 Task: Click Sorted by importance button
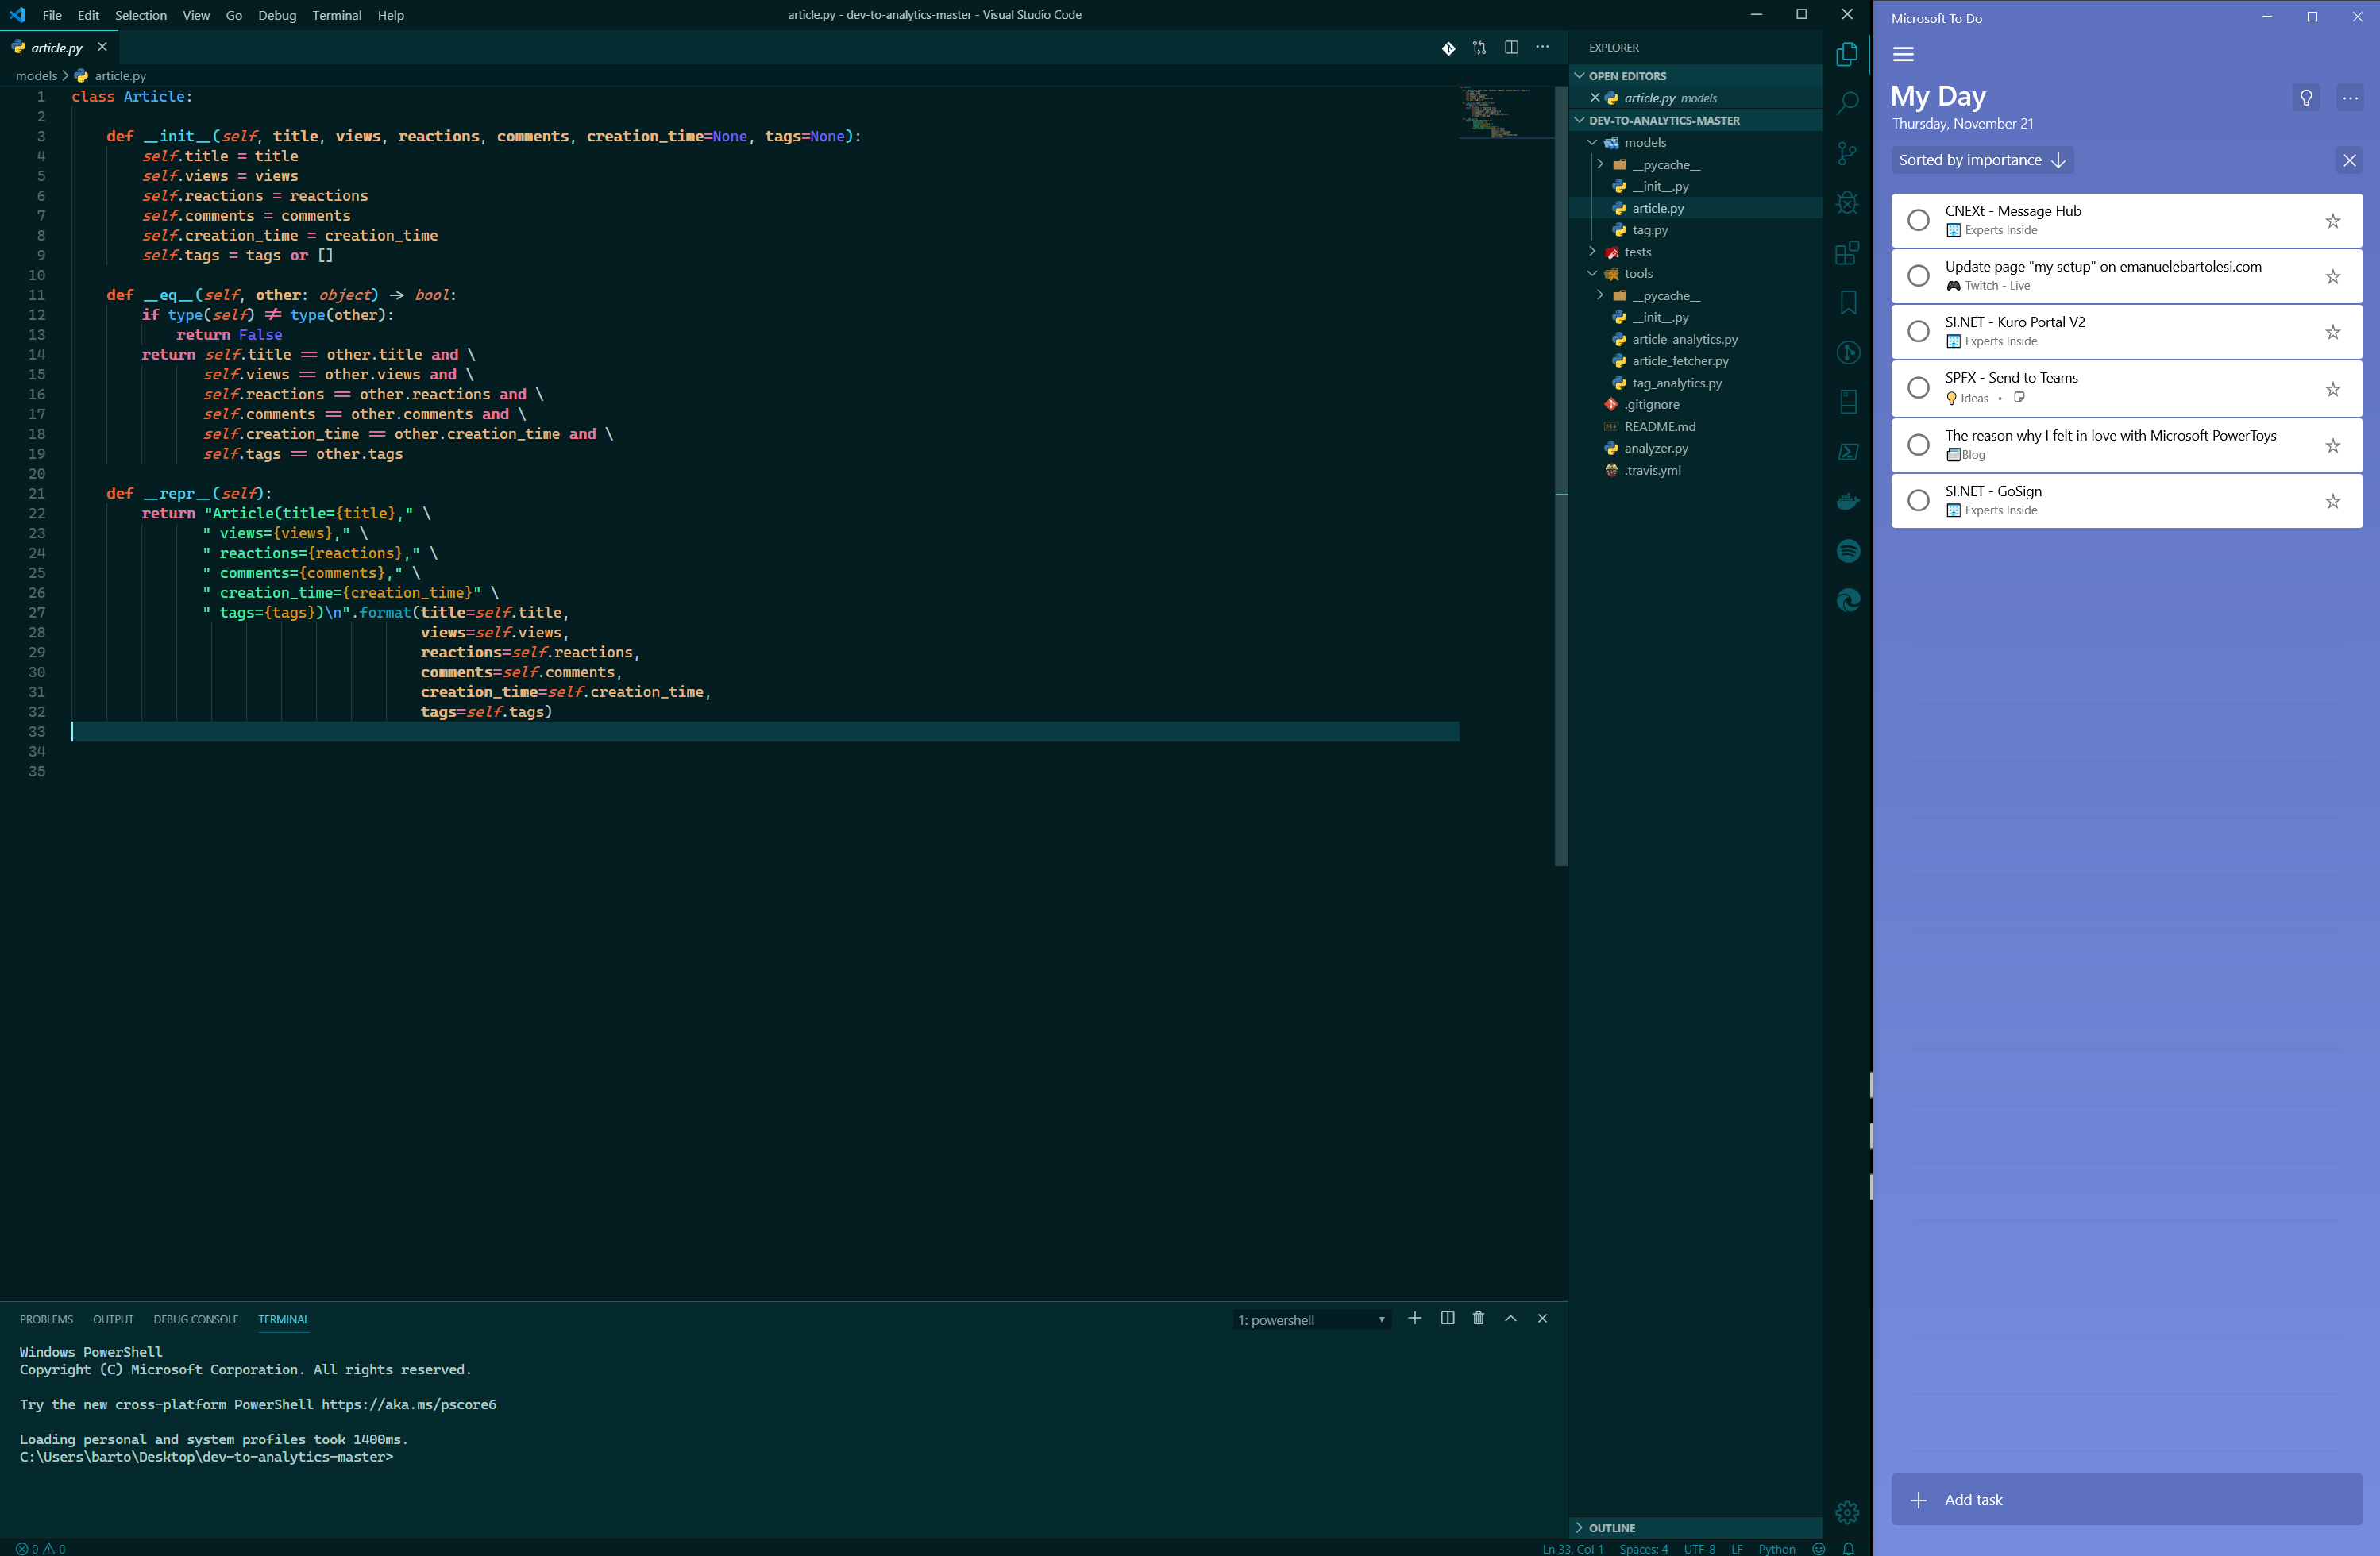(1980, 160)
